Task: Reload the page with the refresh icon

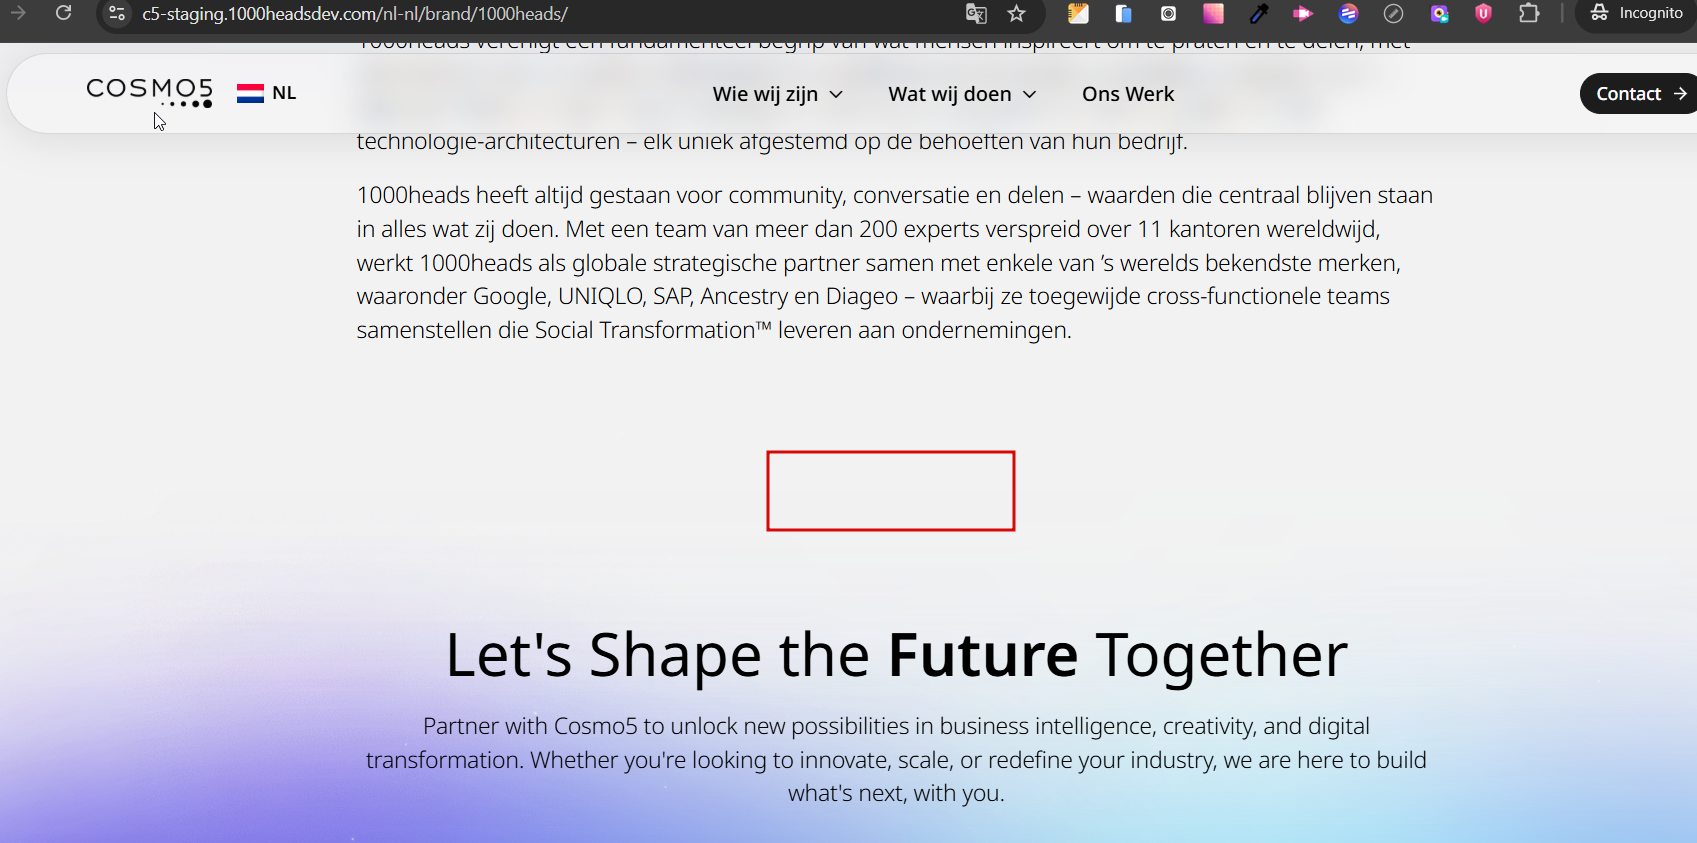Action: coord(64,13)
